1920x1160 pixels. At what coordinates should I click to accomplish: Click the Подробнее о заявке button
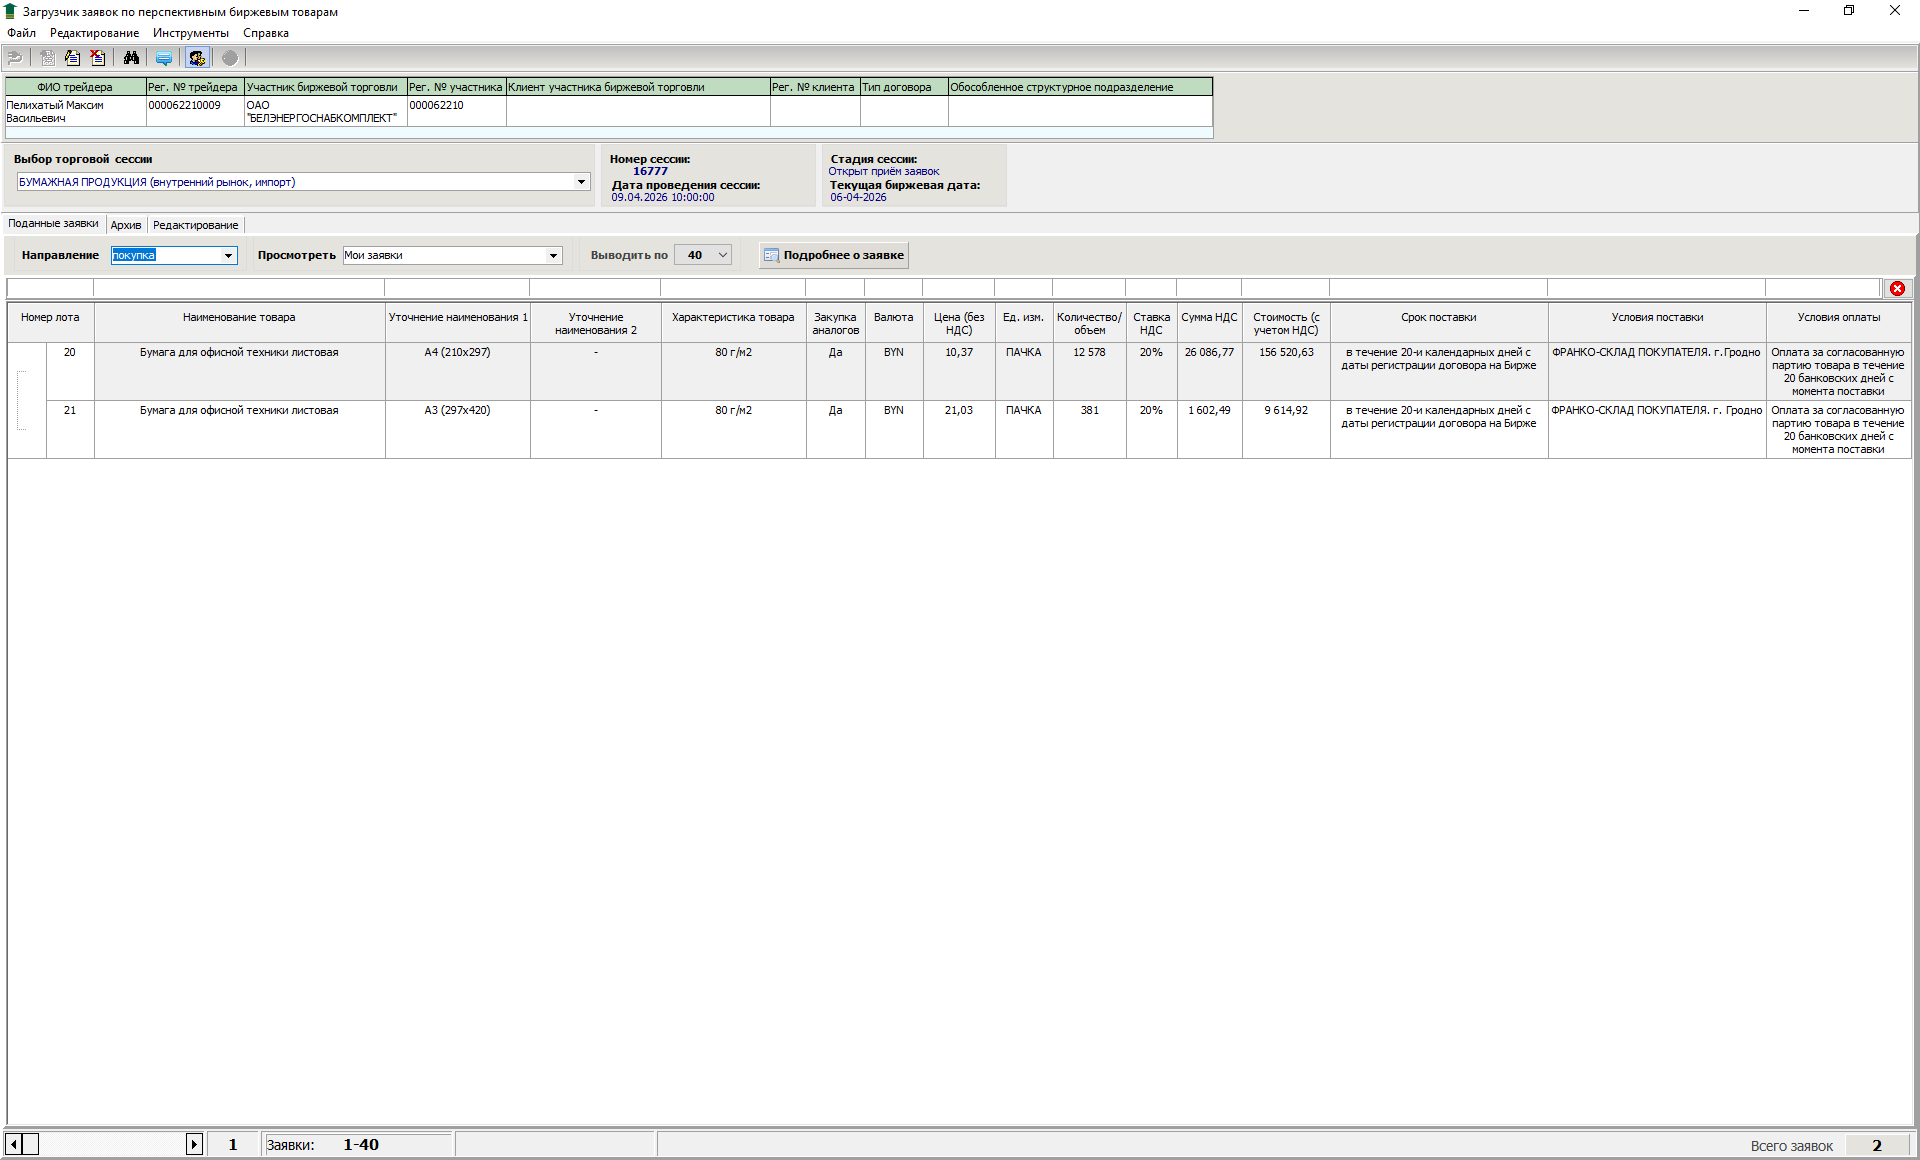point(834,255)
